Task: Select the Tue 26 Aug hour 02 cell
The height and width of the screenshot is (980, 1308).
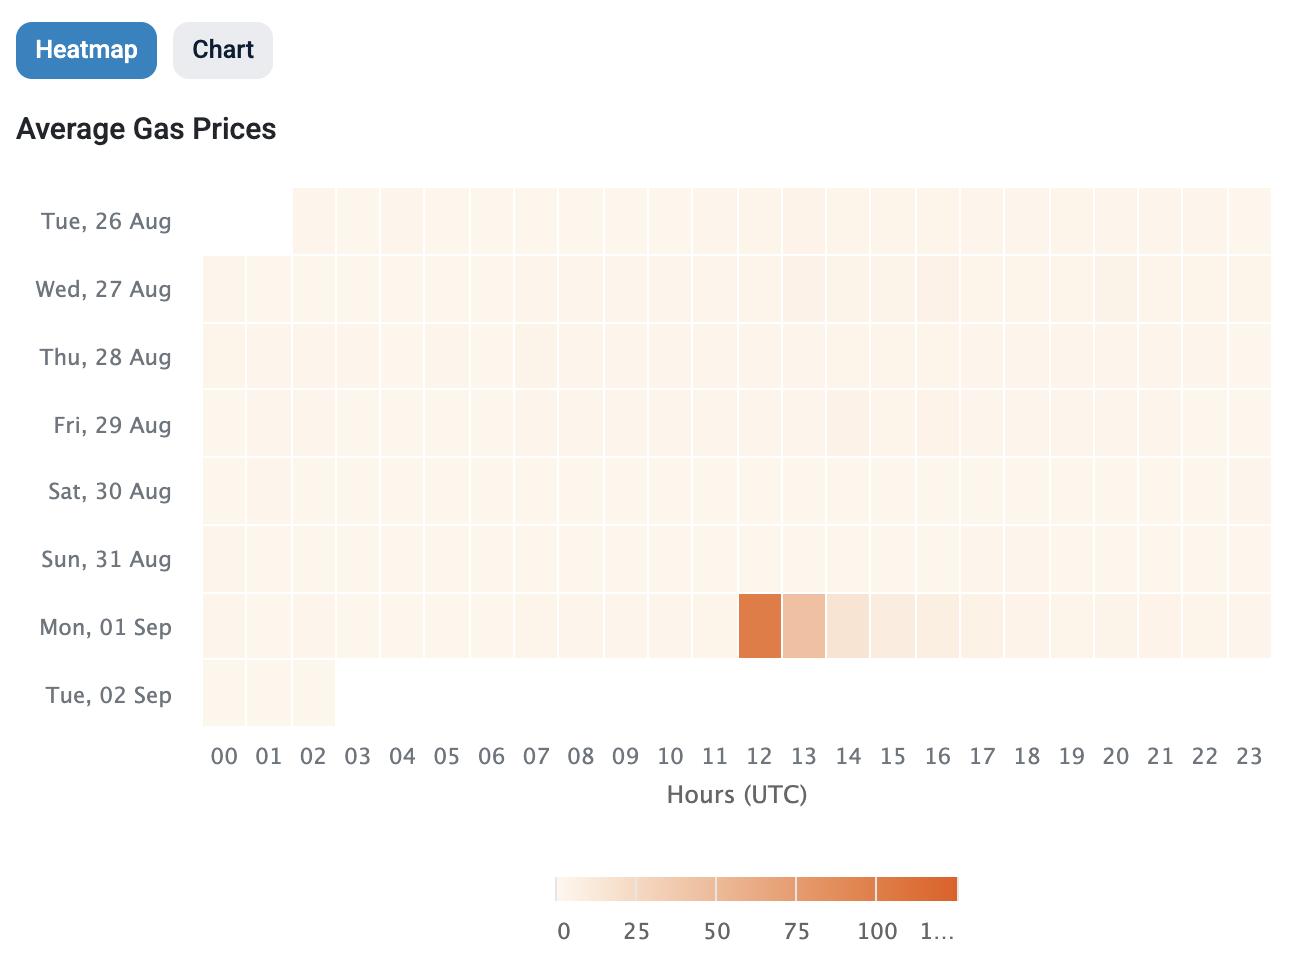Action: click(x=314, y=221)
